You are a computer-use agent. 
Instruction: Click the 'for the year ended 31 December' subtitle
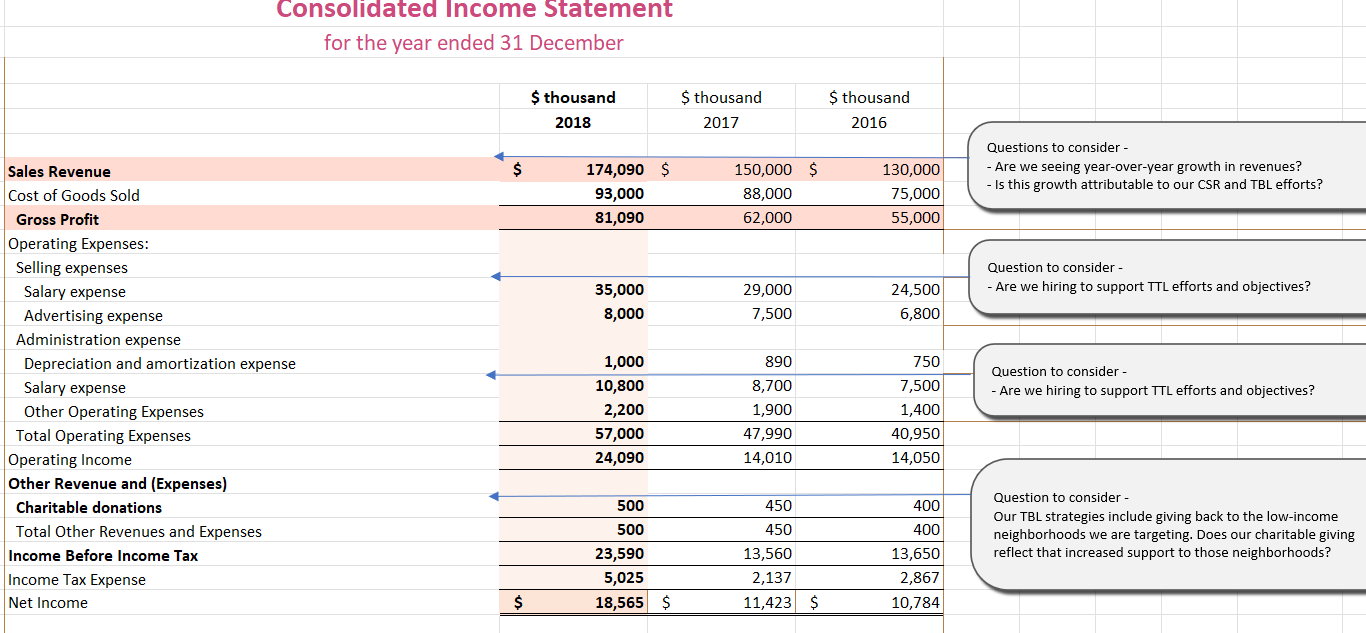pyautogui.click(x=474, y=43)
